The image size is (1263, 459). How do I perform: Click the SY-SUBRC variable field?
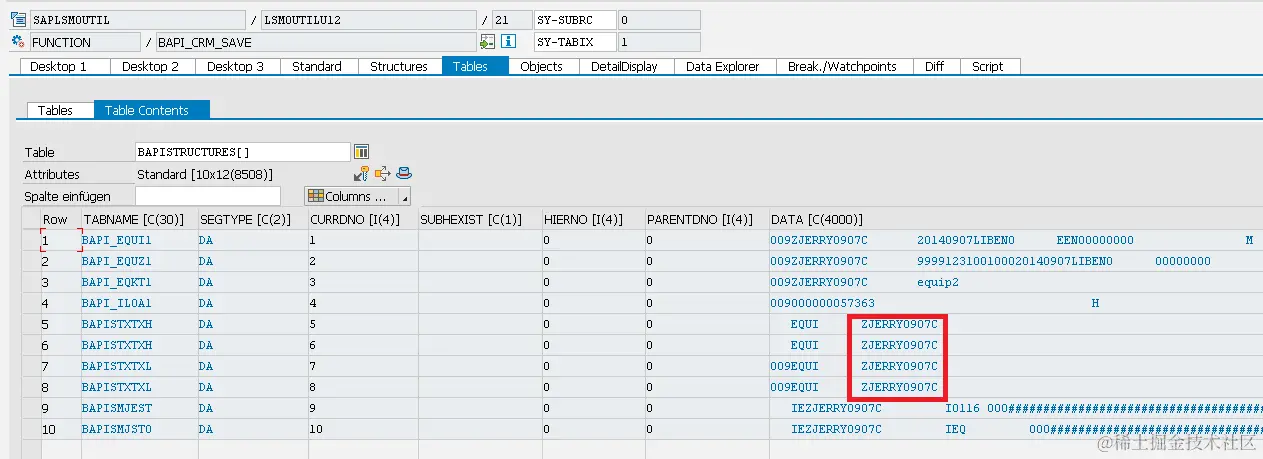point(574,20)
